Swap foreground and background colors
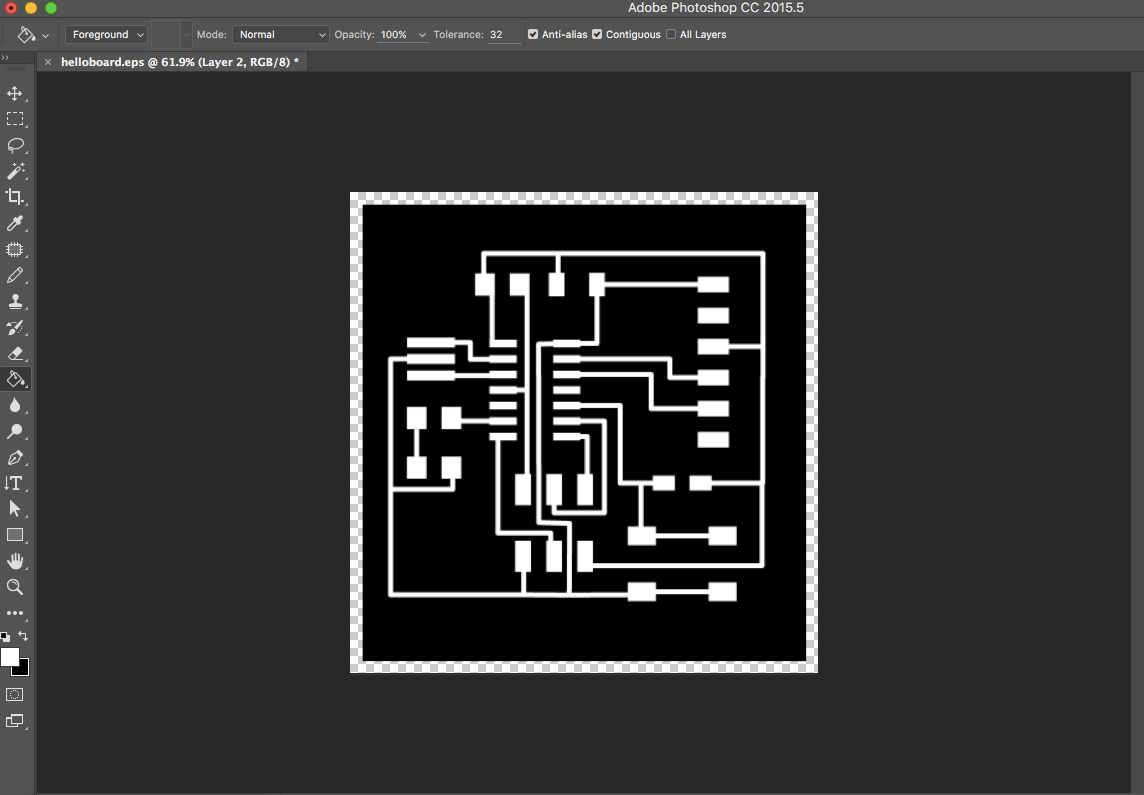This screenshot has height=795, width=1144. click(x=23, y=636)
